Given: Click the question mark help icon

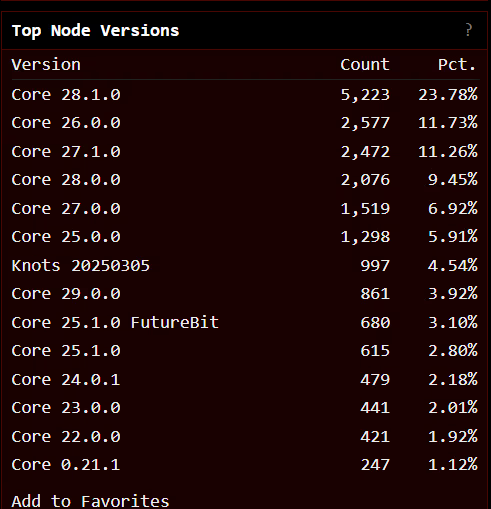Looking at the screenshot, I should click(468, 30).
